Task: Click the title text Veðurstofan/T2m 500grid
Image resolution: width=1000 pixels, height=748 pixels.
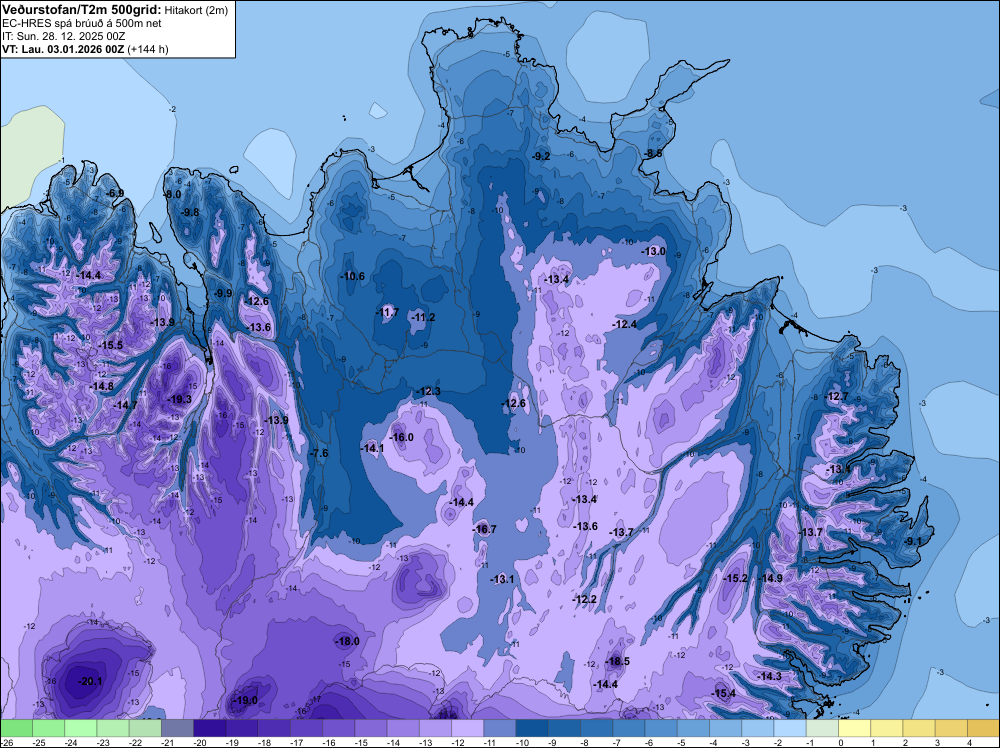Action: coord(80,10)
